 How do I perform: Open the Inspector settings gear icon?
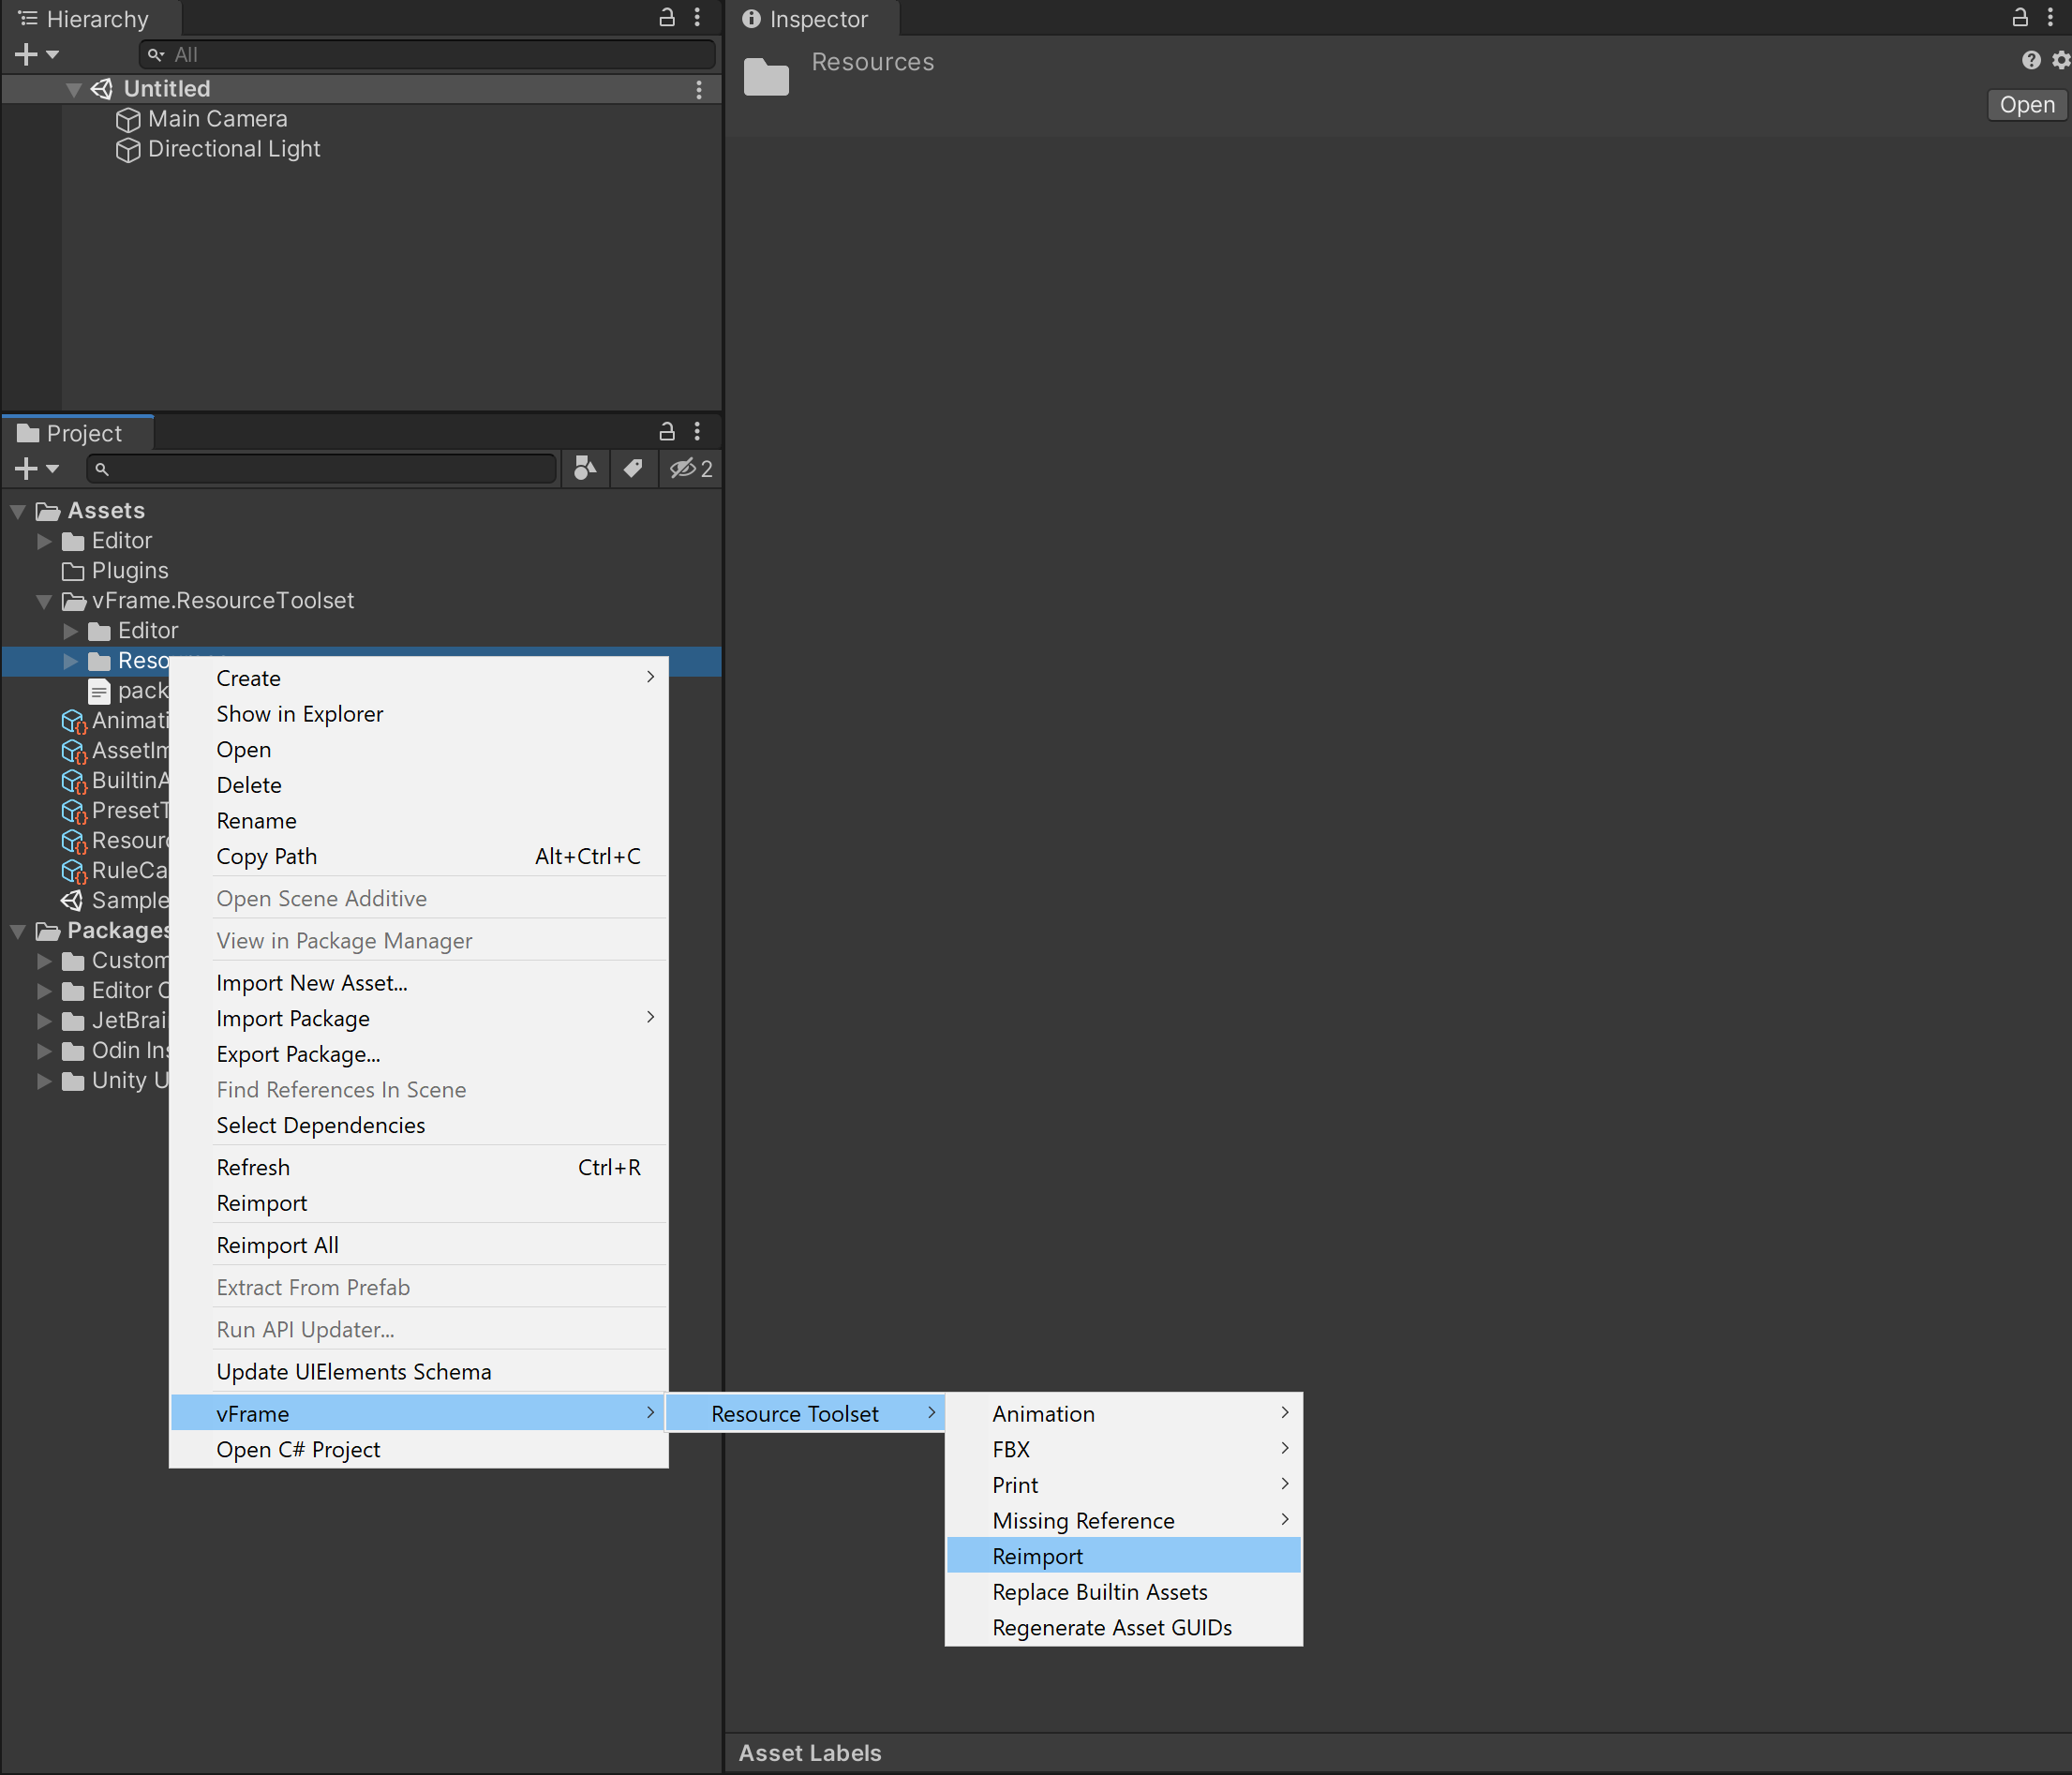pyautogui.click(x=2060, y=60)
